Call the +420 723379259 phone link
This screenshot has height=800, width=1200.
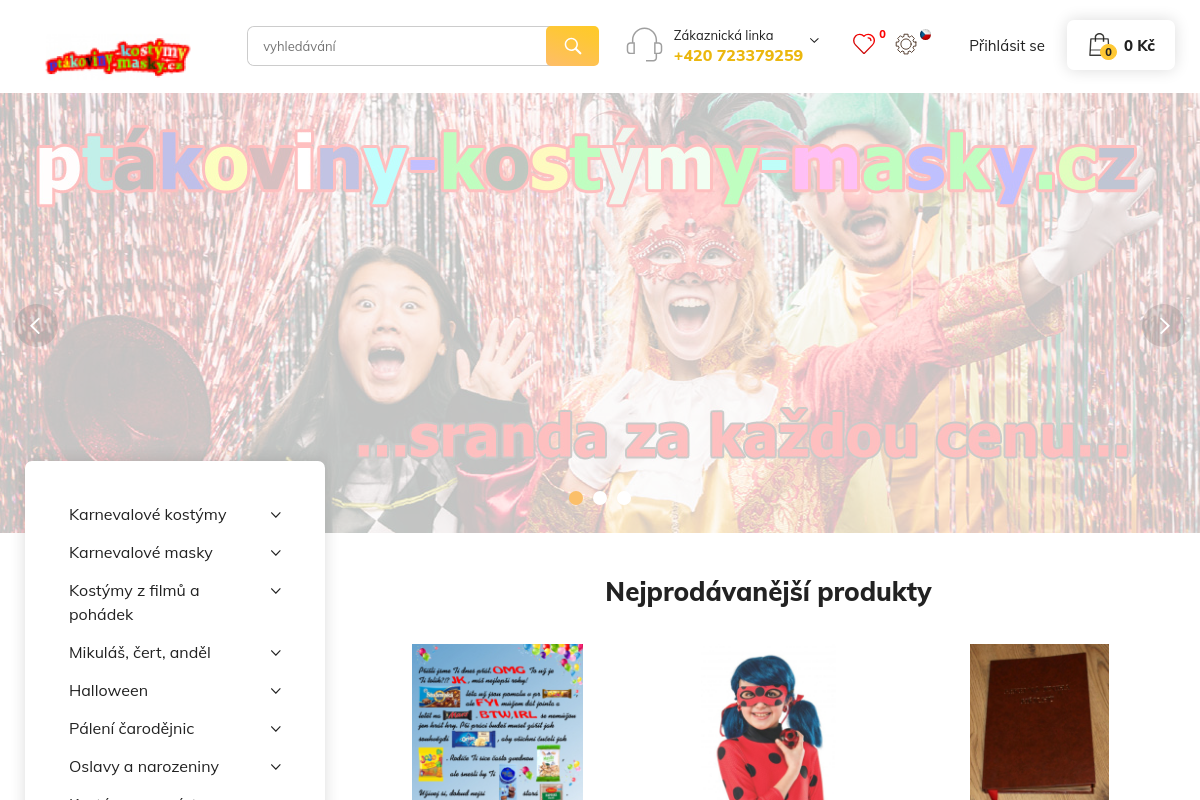point(738,56)
